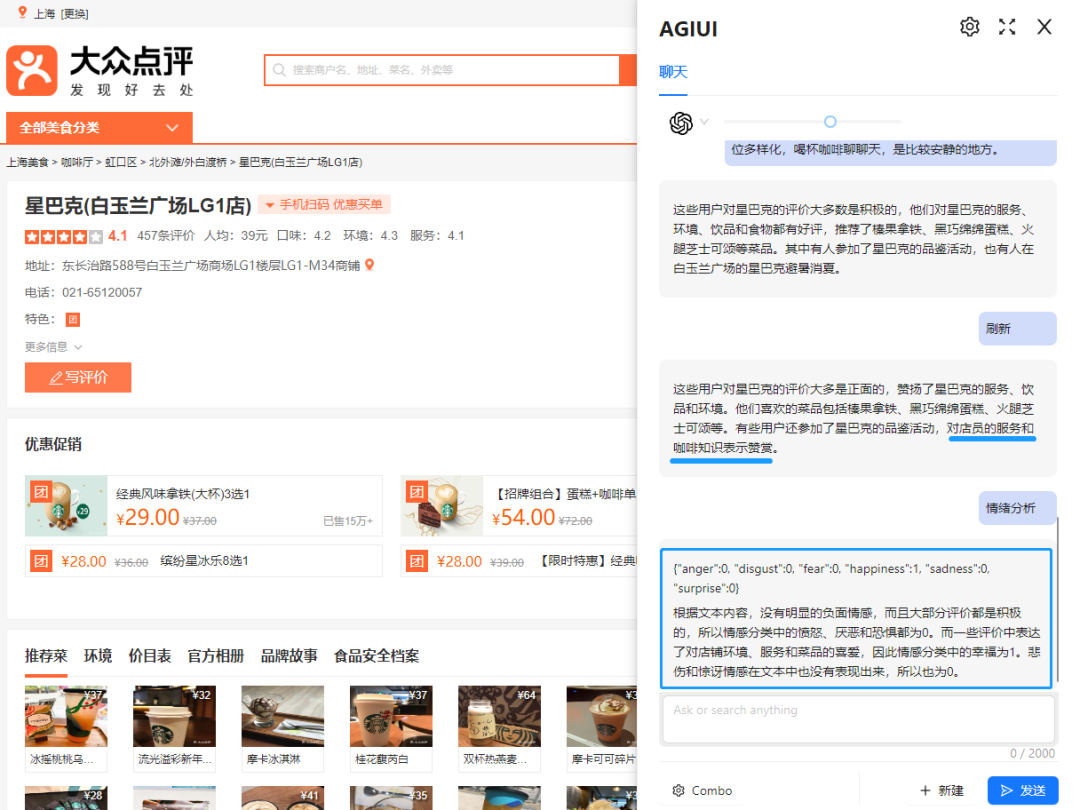Click the ChatGPT model icon
Viewport: 1080px width, 810px height.
[x=681, y=123]
